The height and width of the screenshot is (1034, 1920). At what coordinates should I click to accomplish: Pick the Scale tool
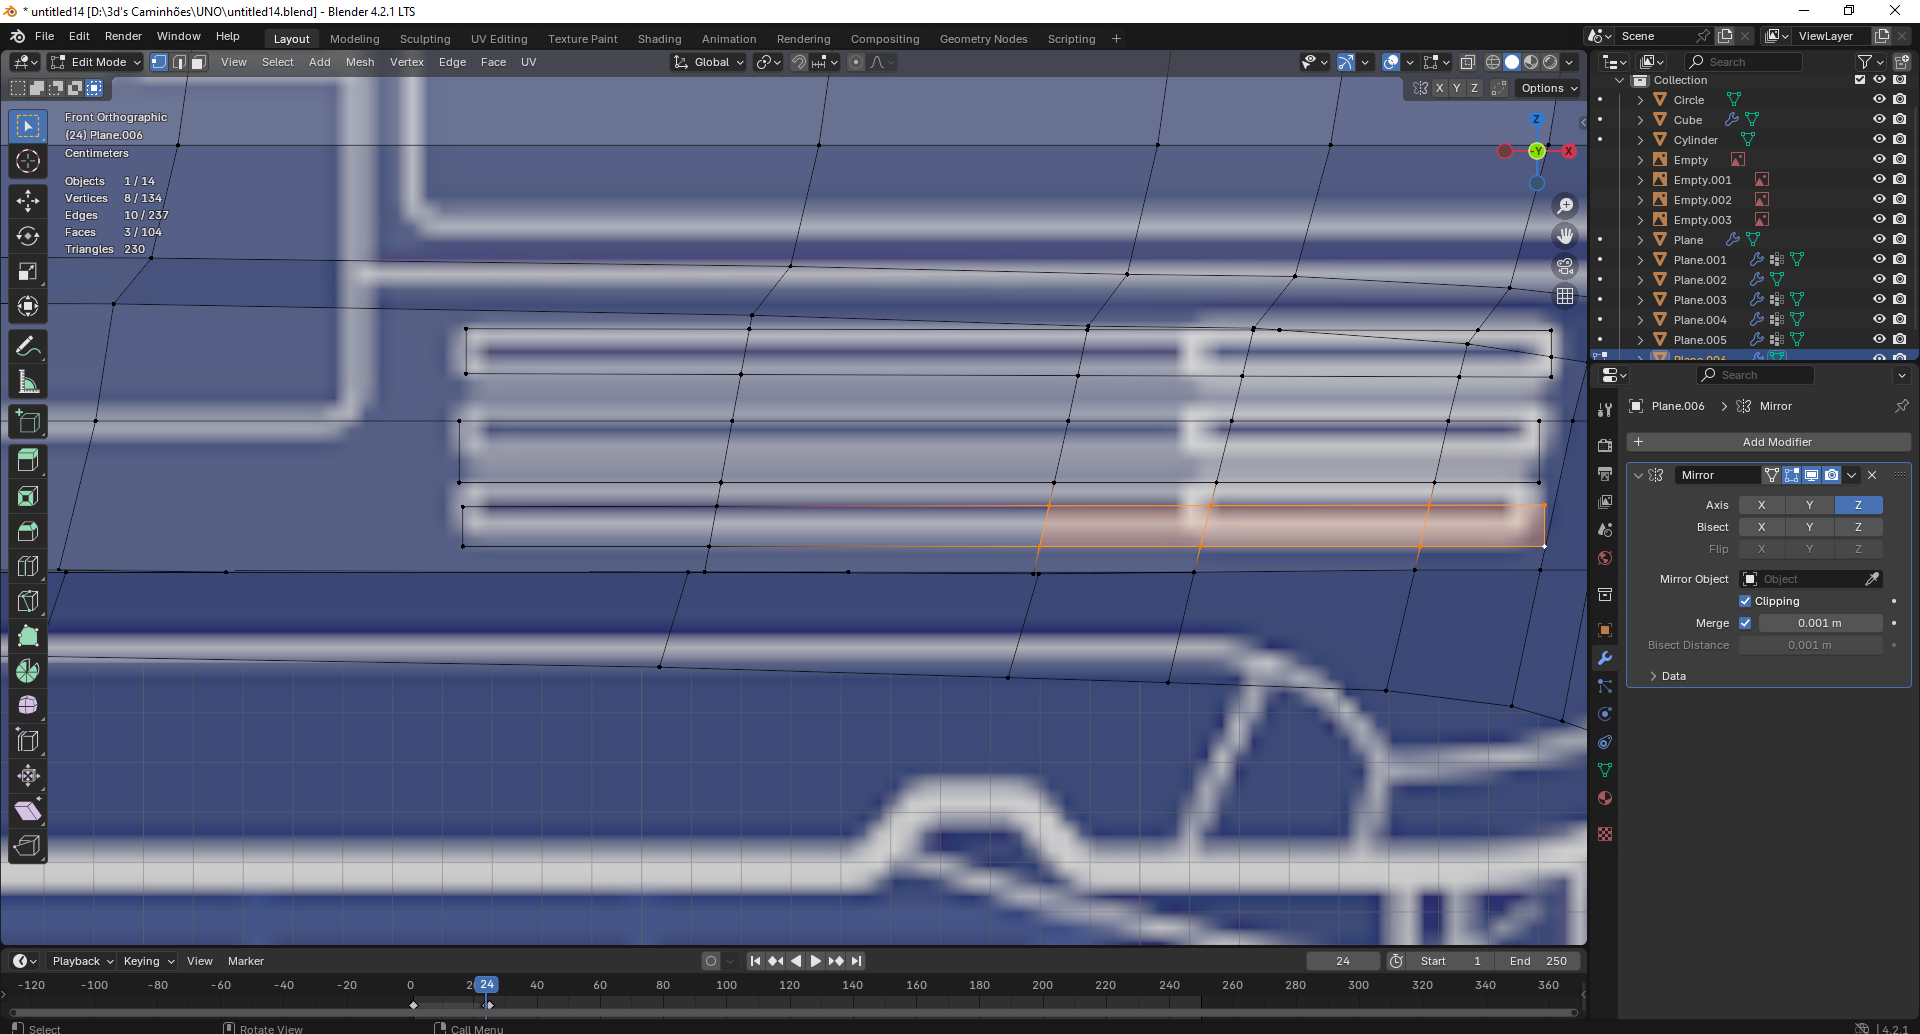click(x=28, y=271)
